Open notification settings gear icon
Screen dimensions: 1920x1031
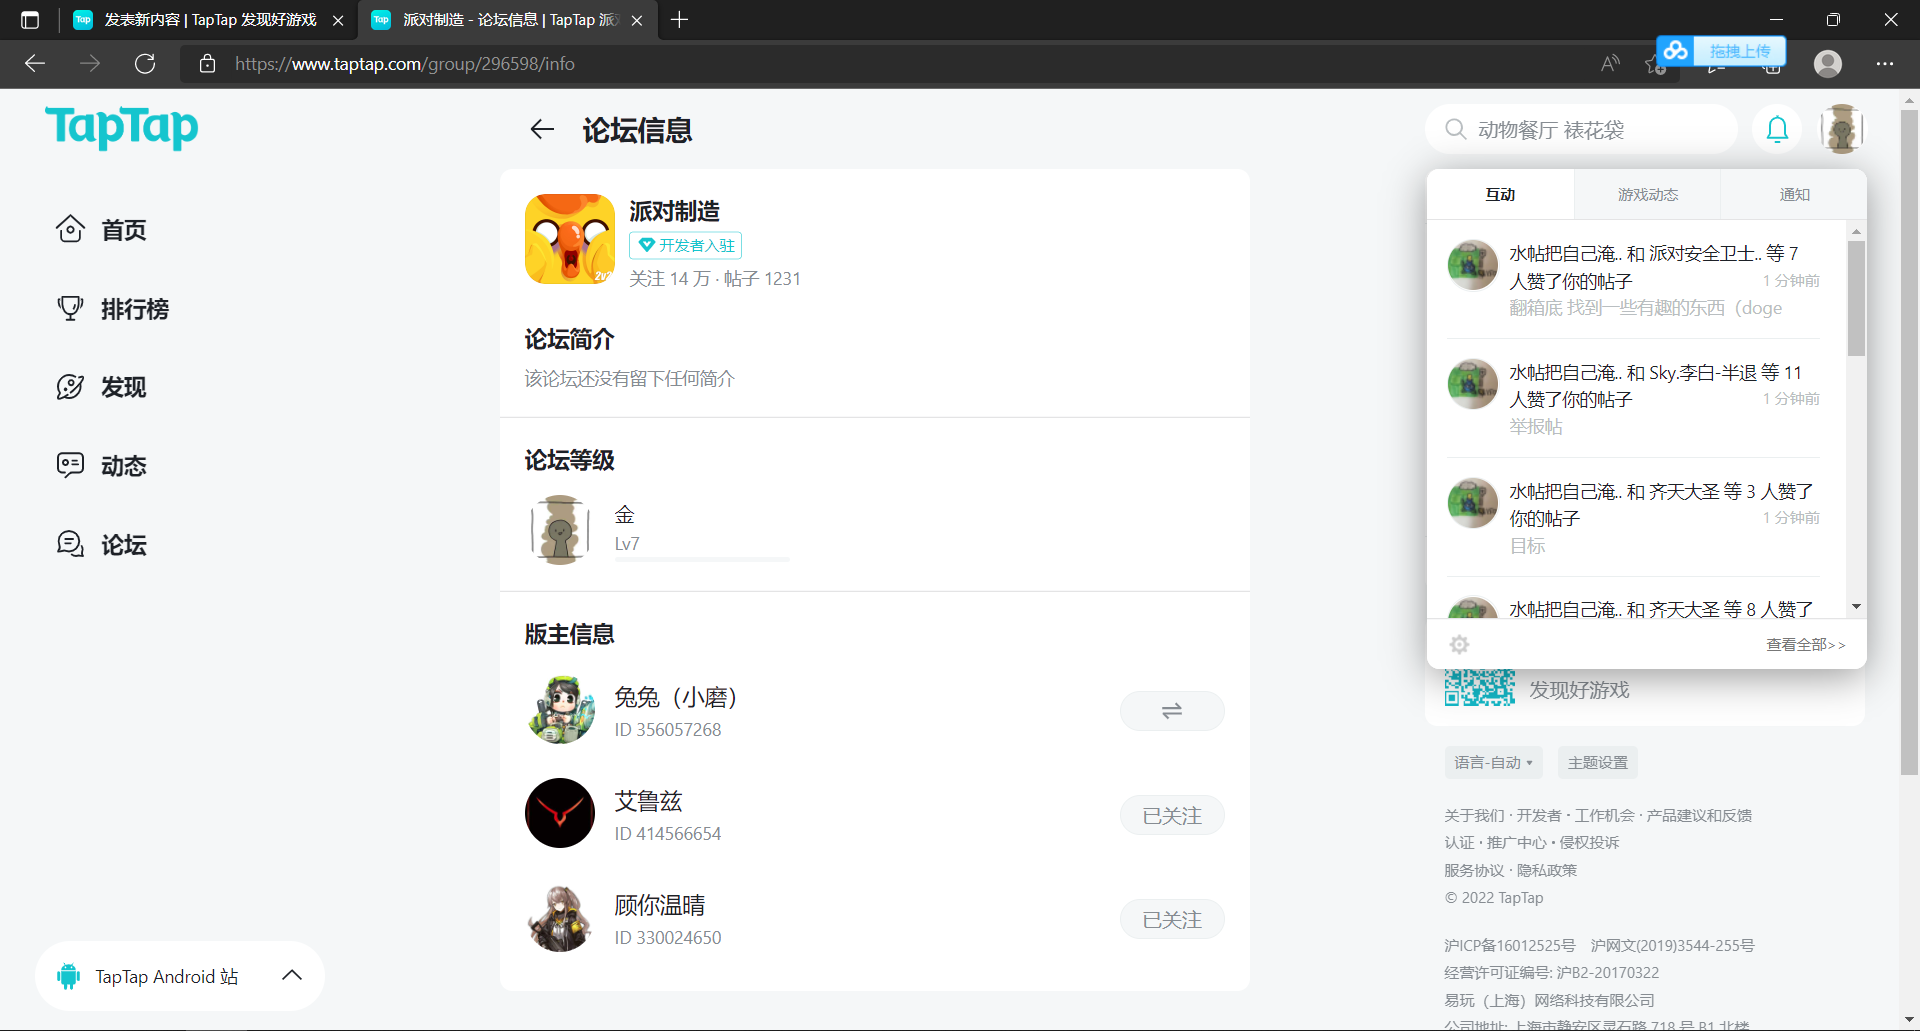[1460, 645]
